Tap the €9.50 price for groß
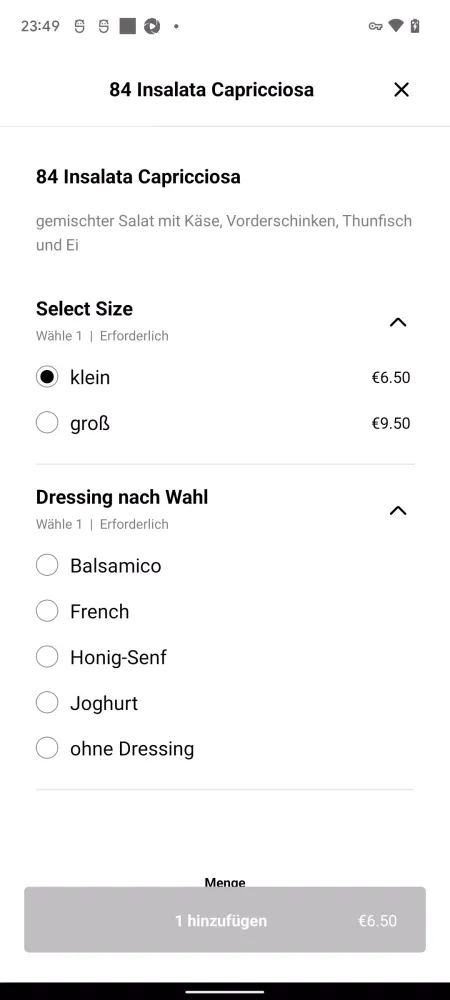The image size is (450, 1000). coord(391,423)
